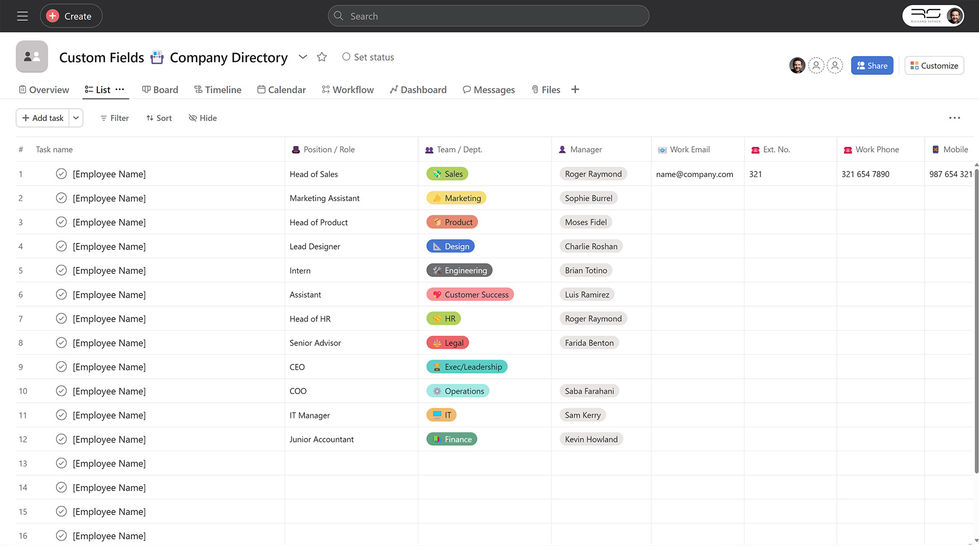Open the hamburger menu in top bar
Viewport: 979px width, 546px height.
(x=22, y=16)
